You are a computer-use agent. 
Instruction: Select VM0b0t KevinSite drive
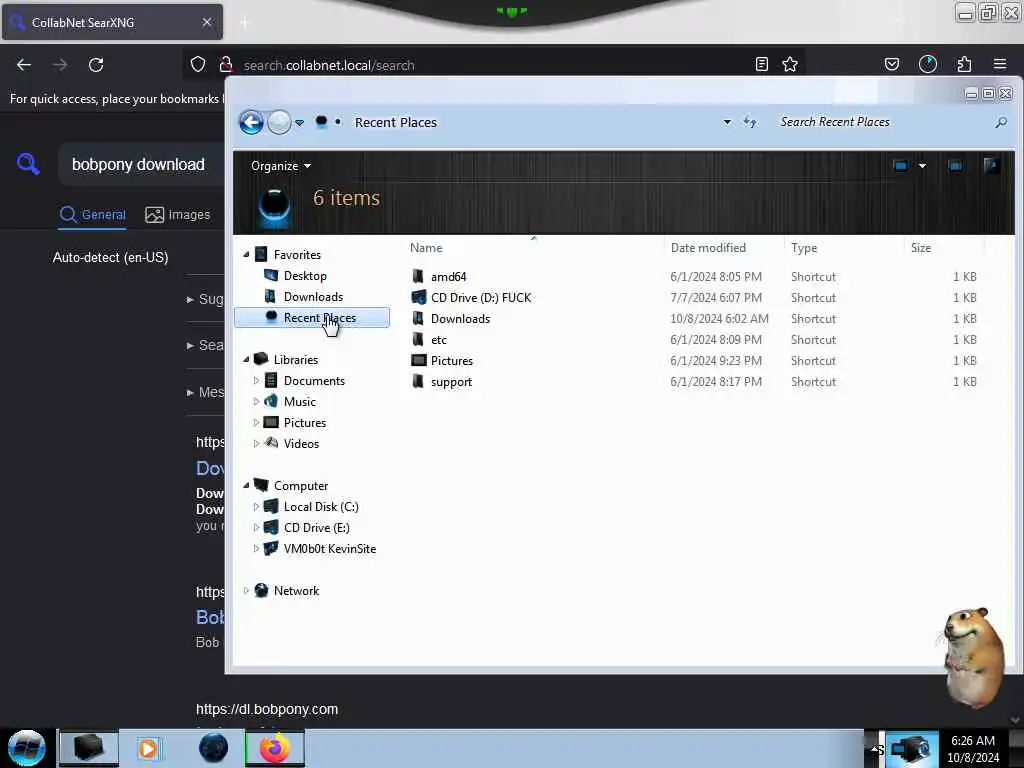tap(329, 549)
